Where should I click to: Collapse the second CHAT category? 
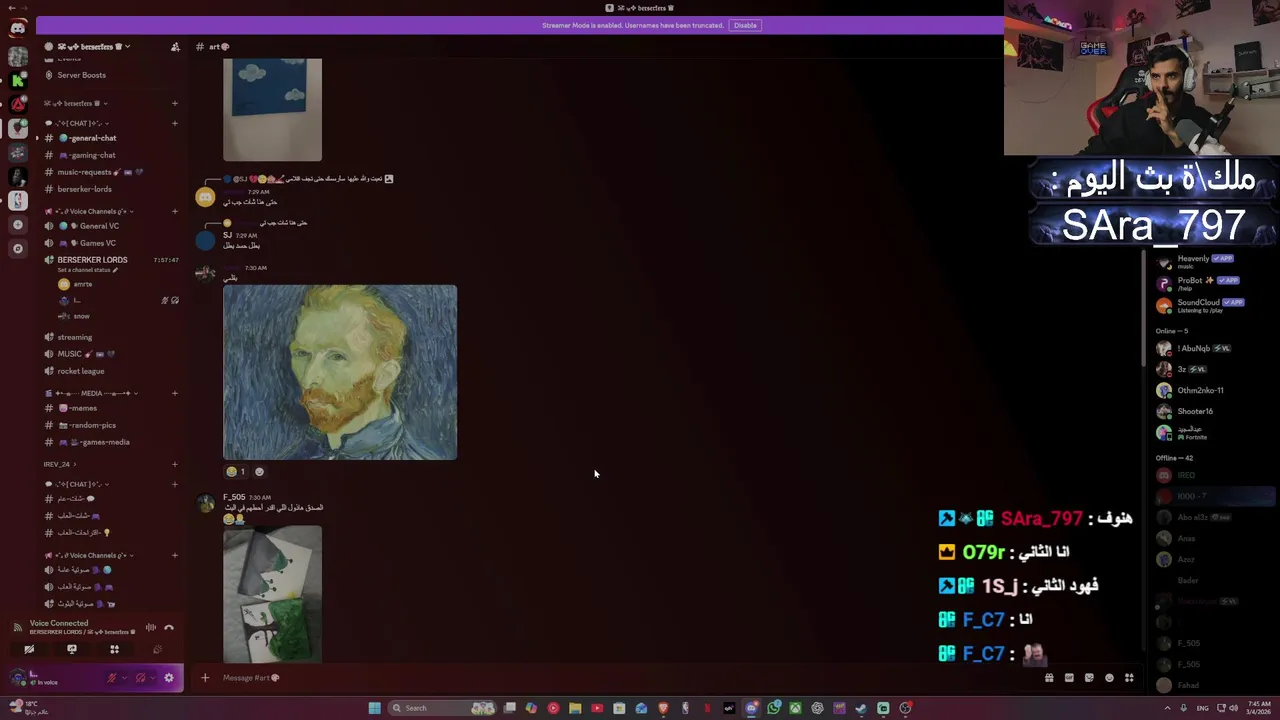click(78, 484)
